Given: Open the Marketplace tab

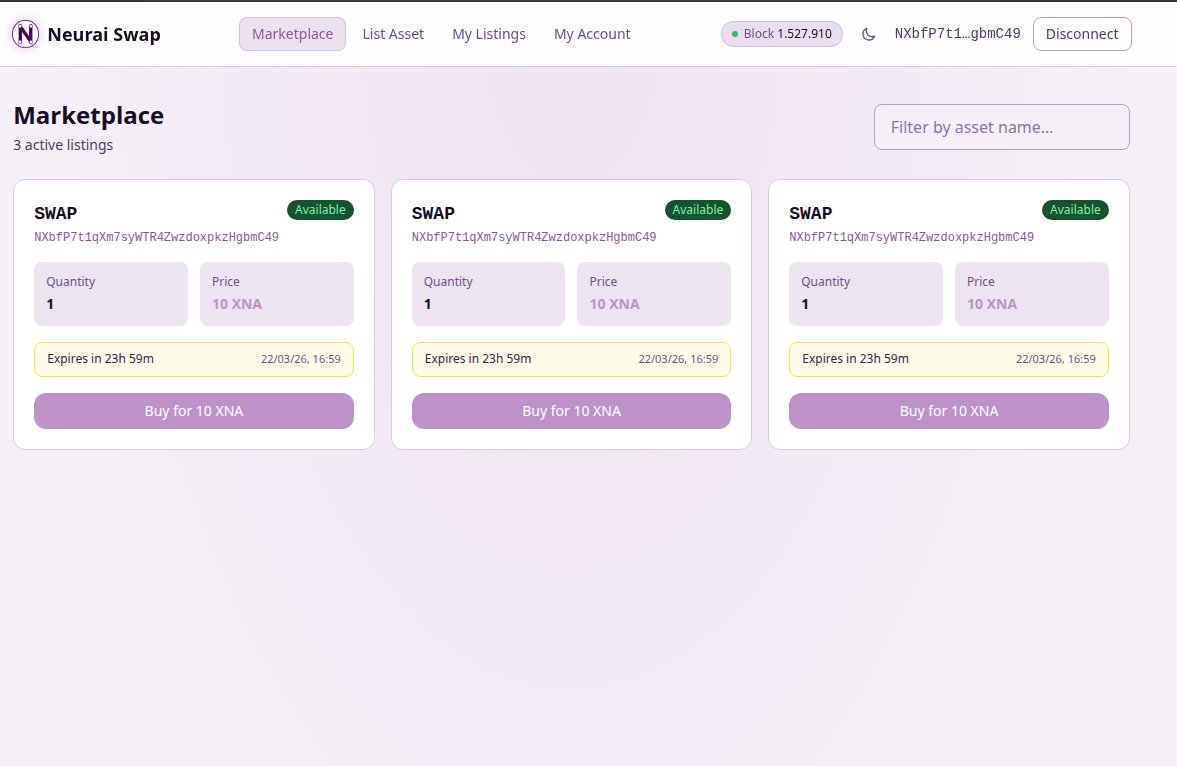Looking at the screenshot, I should 292,34.
